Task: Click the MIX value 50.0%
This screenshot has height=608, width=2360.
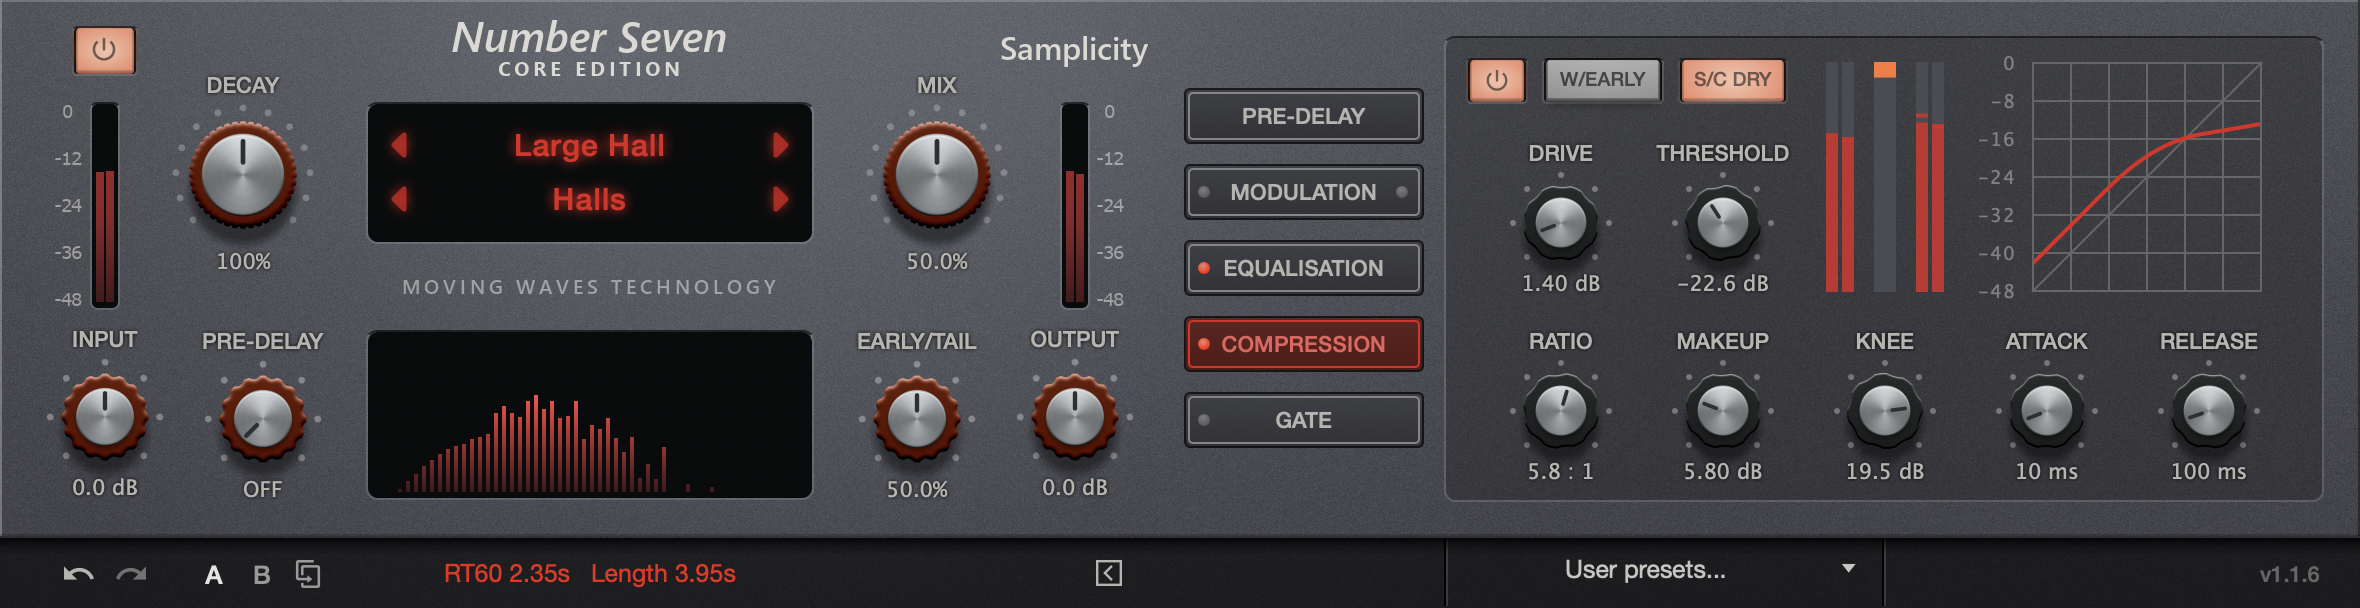Action: tap(937, 262)
